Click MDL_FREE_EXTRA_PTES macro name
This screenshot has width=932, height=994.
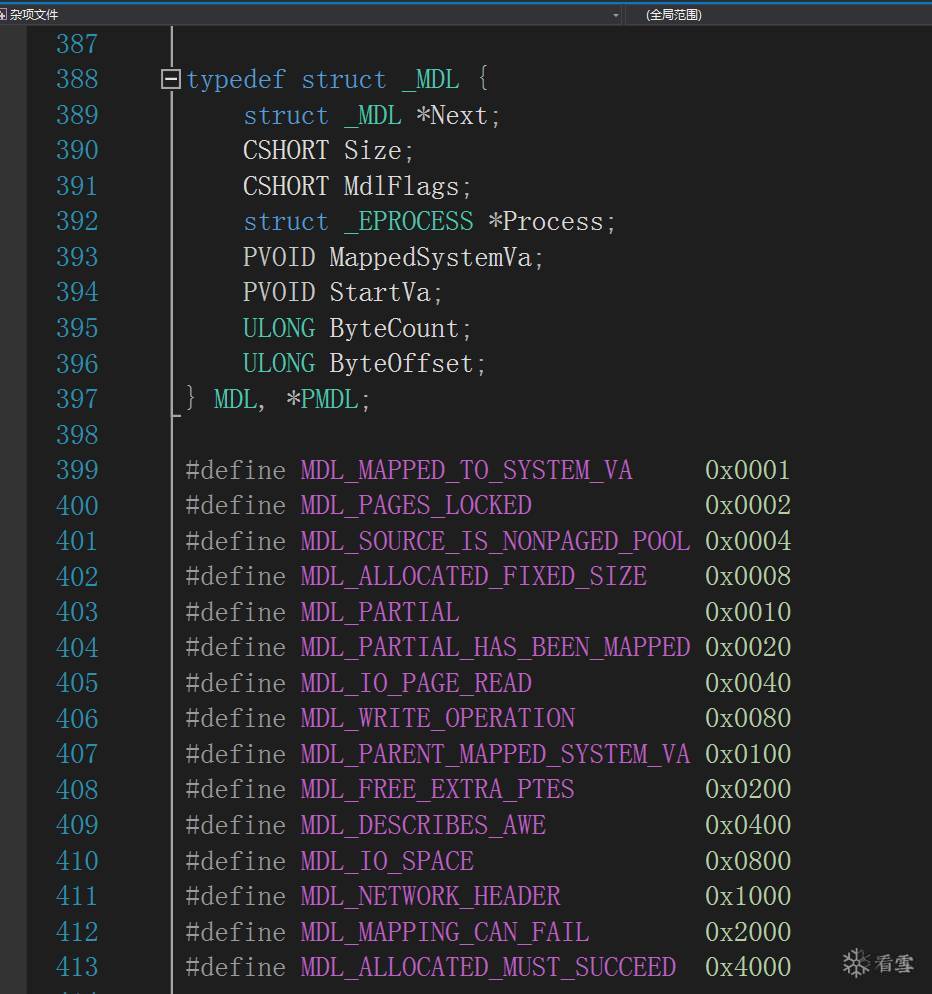[x=437, y=789]
